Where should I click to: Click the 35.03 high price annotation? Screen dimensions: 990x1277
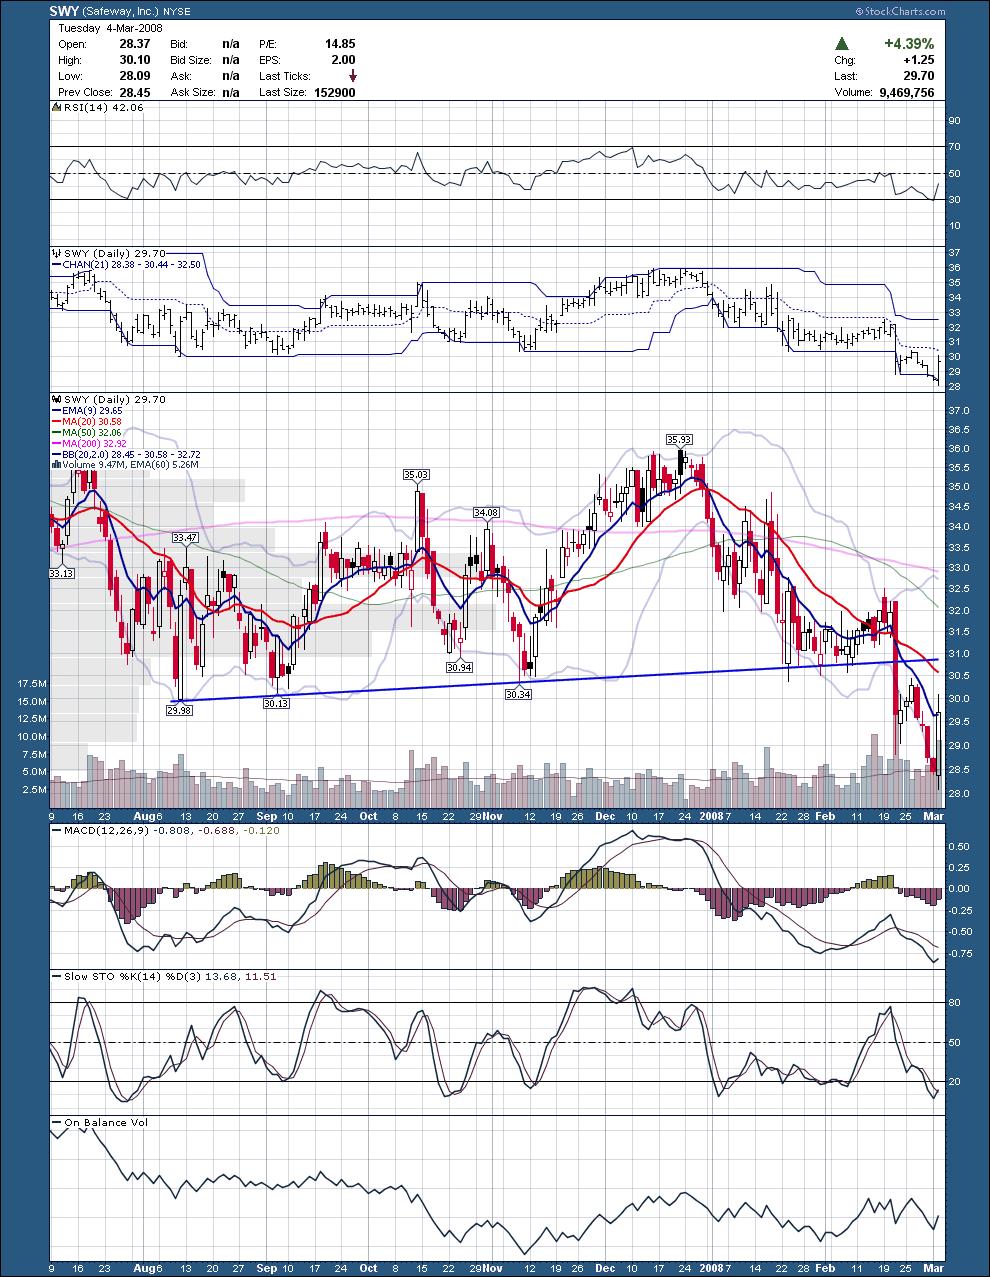(416, 474)
